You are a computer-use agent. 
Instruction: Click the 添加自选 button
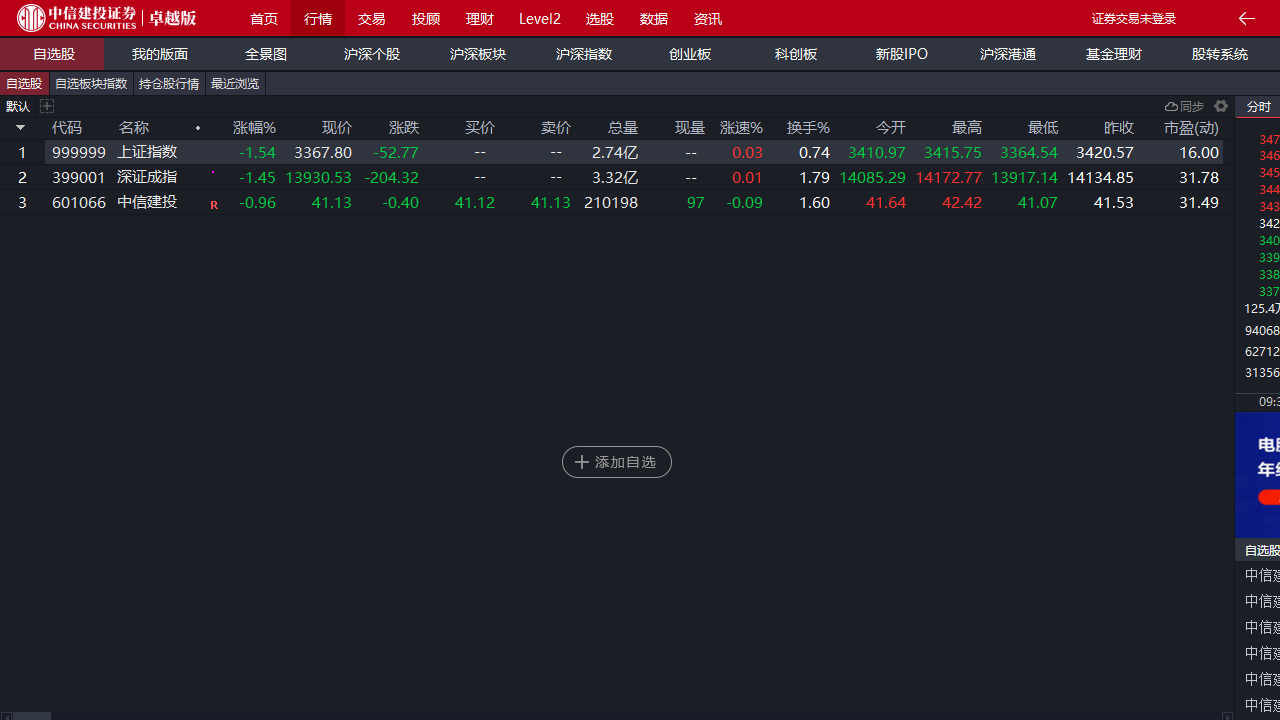point(616,462)
